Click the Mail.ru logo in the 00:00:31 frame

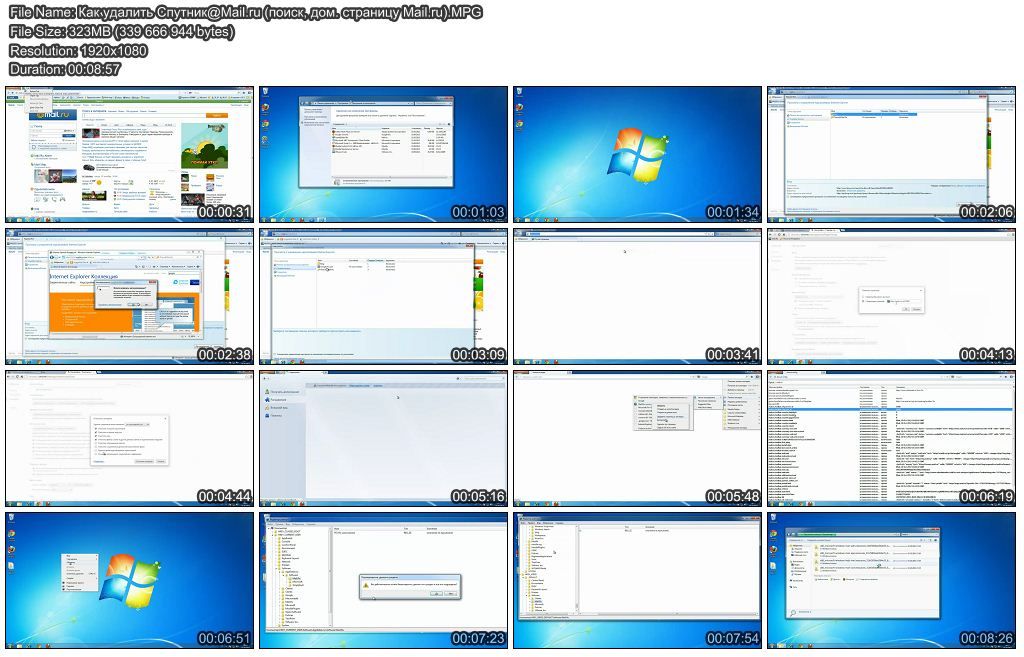point(48,115)
